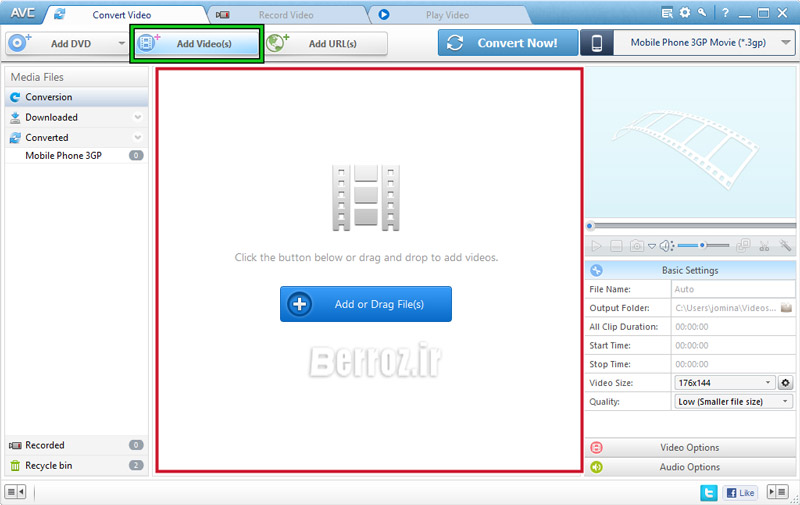Switch to the Record Video tab
The height and width of the screenshot is (505, 800).
(286, 15)
